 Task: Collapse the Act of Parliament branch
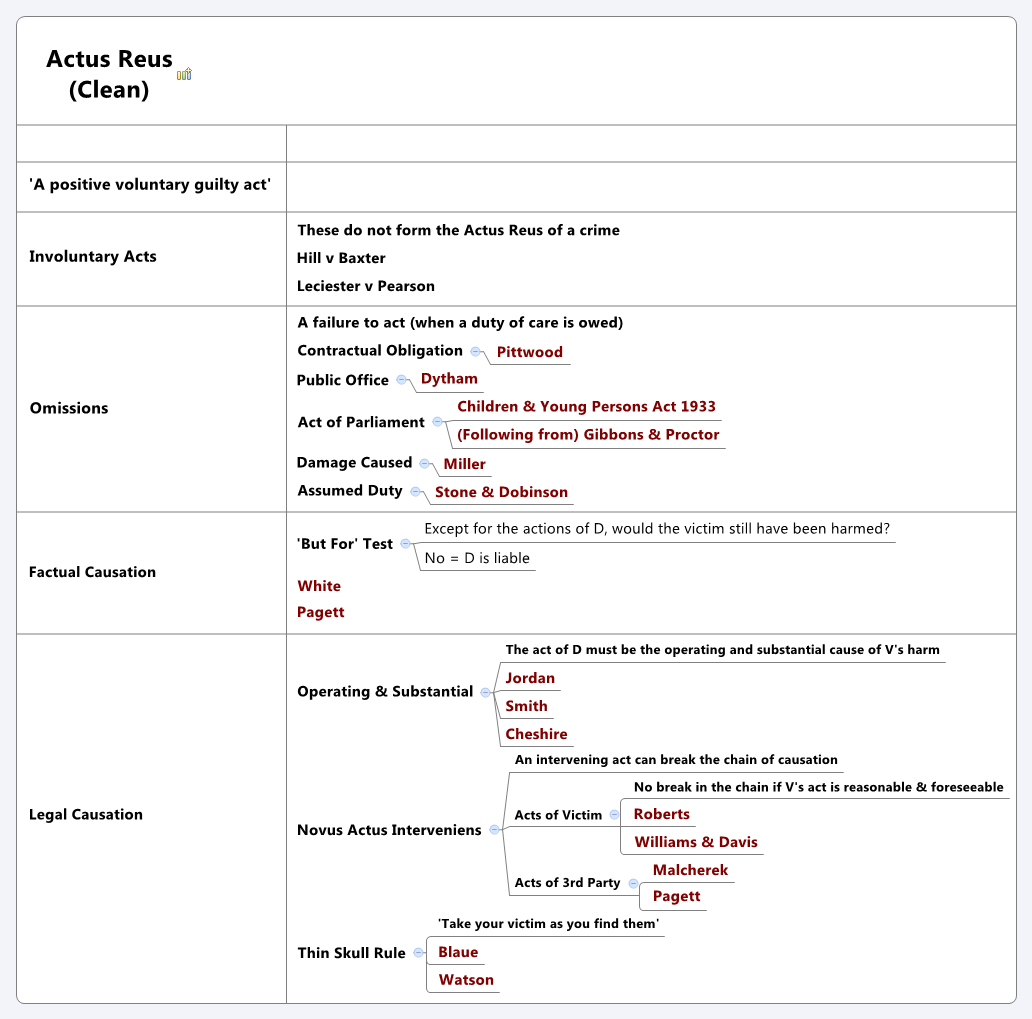pyautogui.click(x=438, y=422)
